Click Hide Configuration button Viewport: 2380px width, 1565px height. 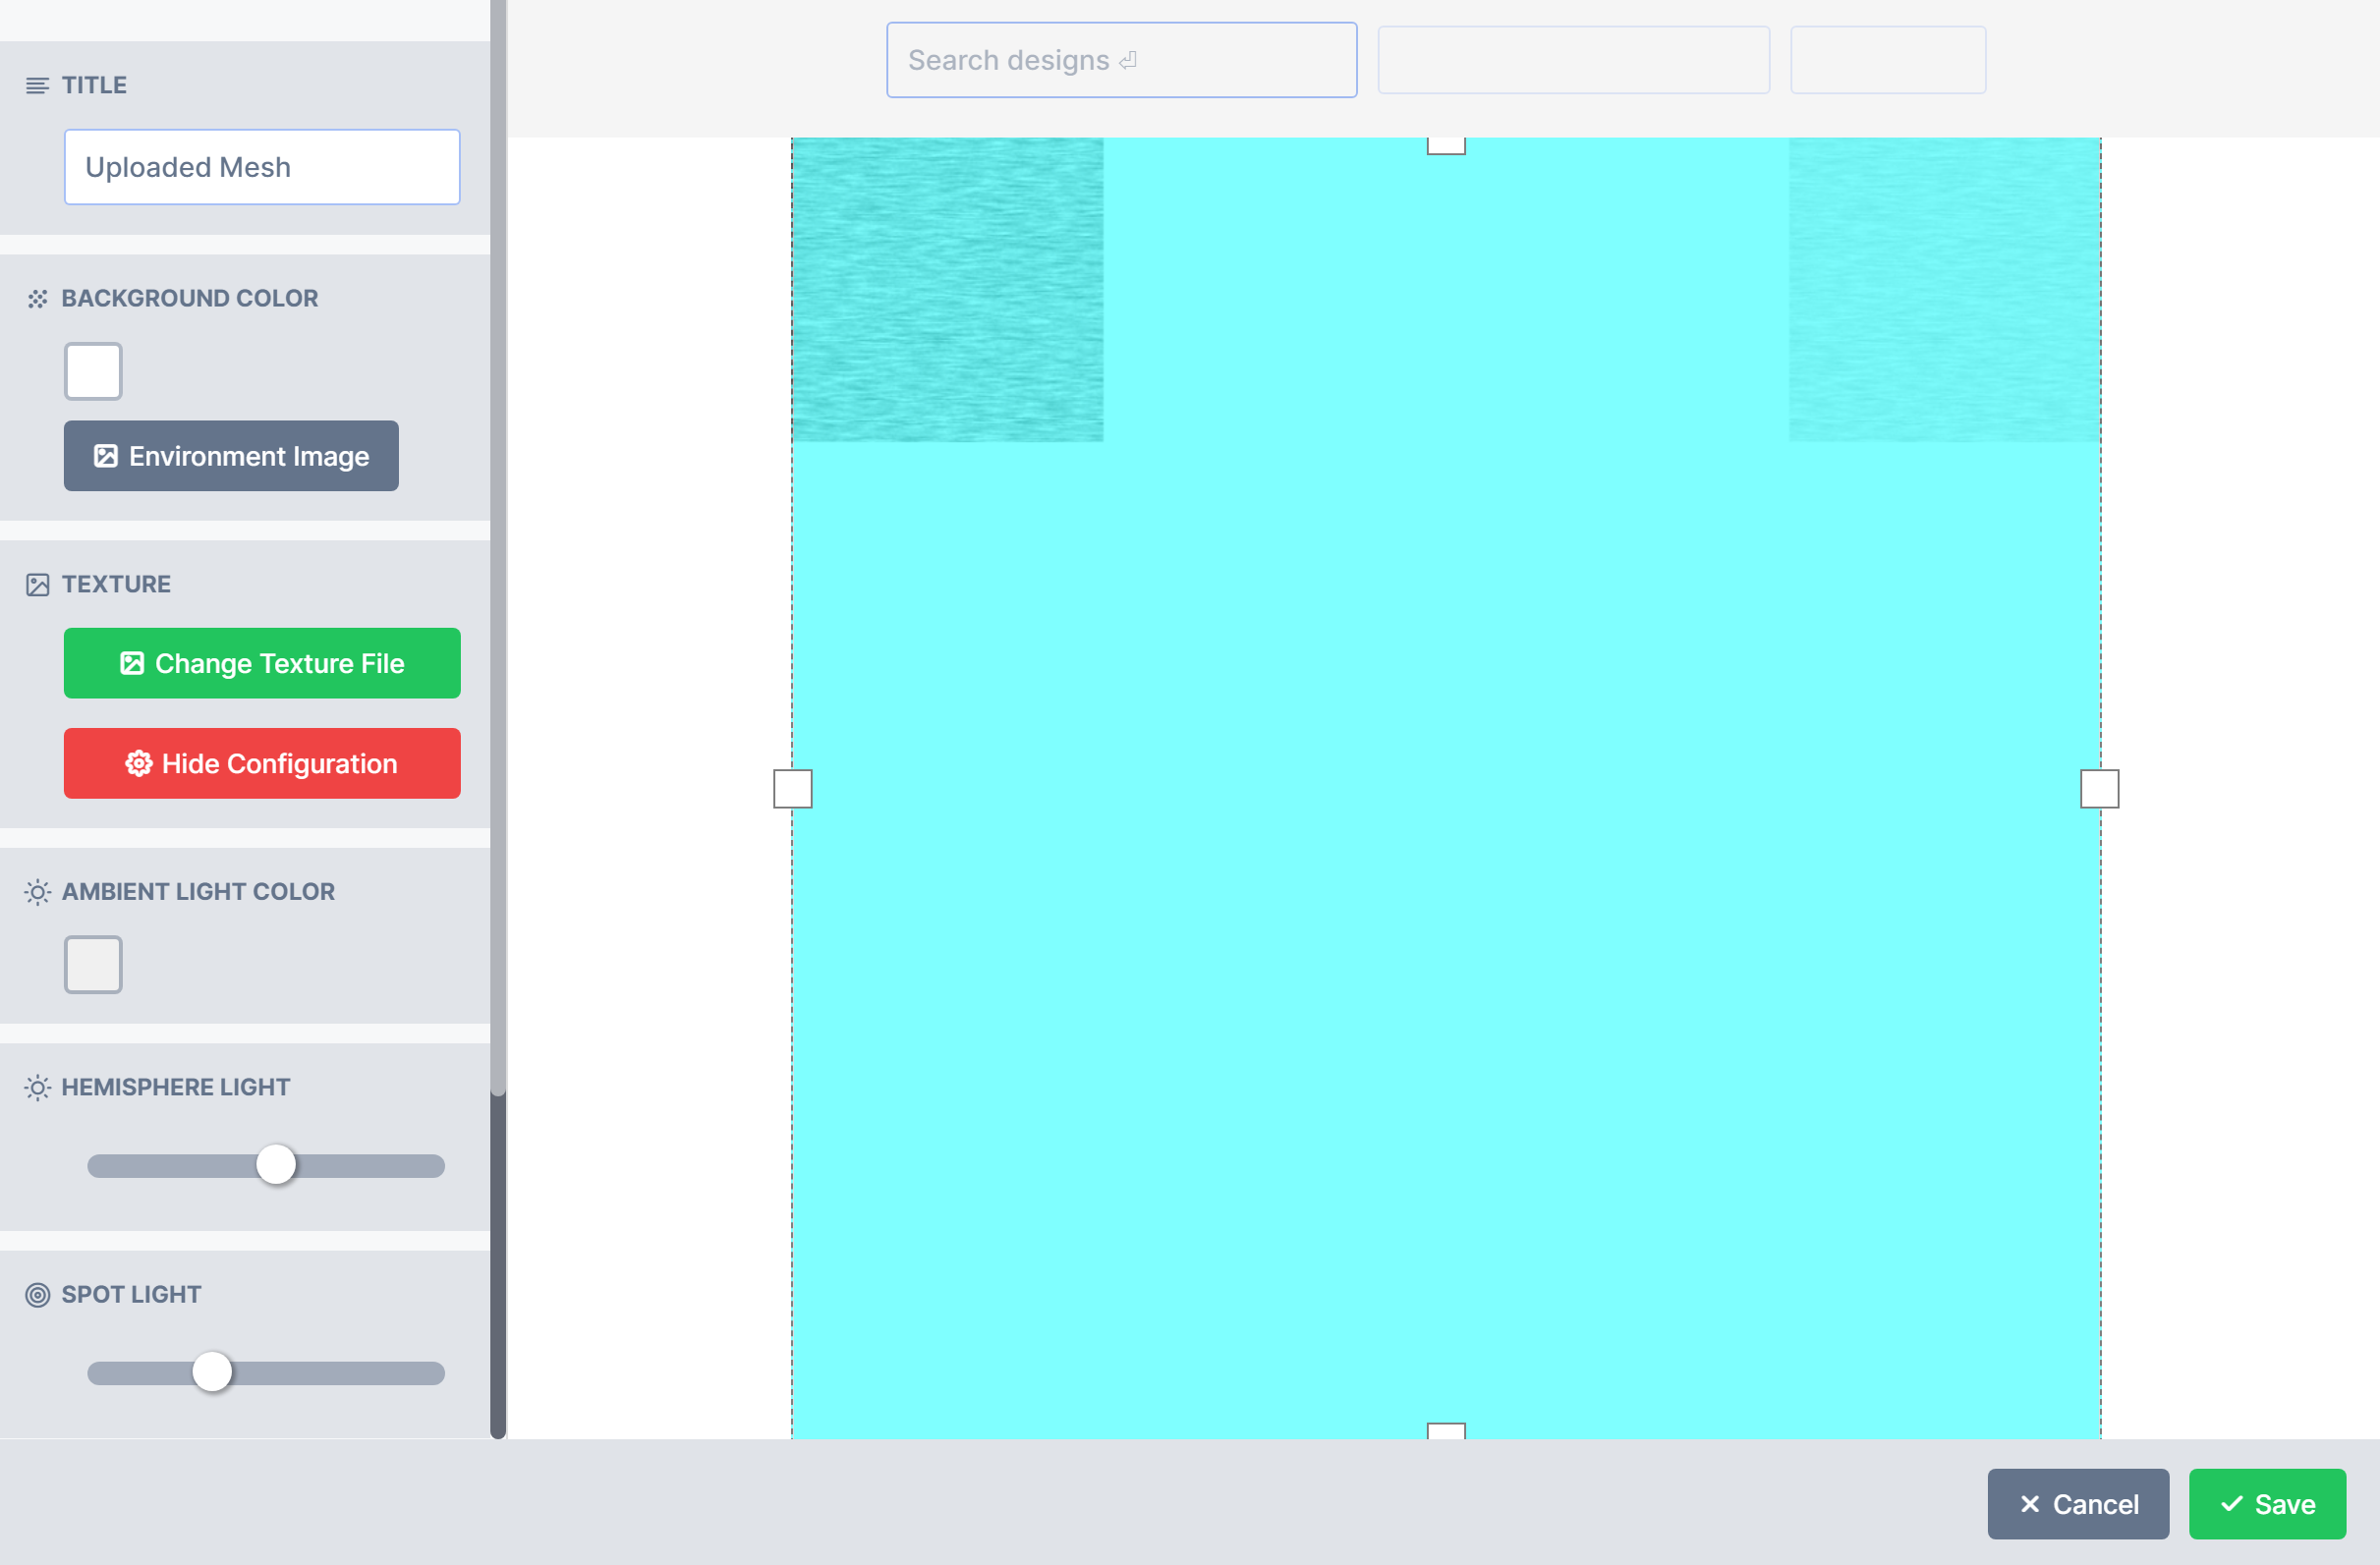point(262,763)
